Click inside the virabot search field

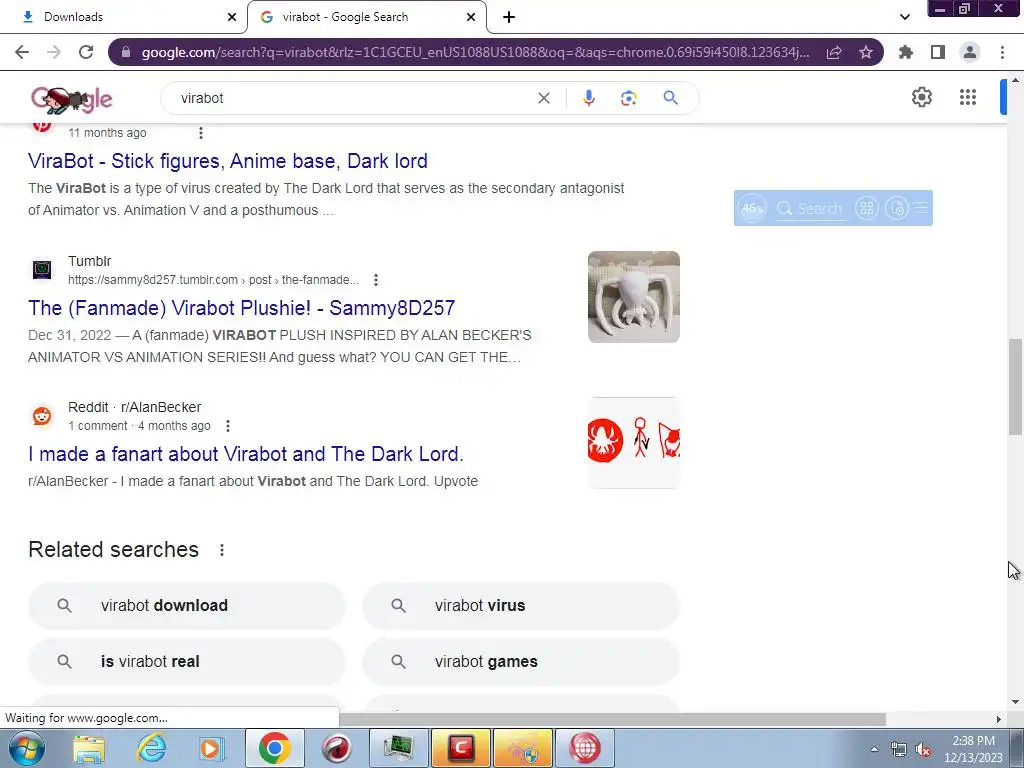pos(353,98)
